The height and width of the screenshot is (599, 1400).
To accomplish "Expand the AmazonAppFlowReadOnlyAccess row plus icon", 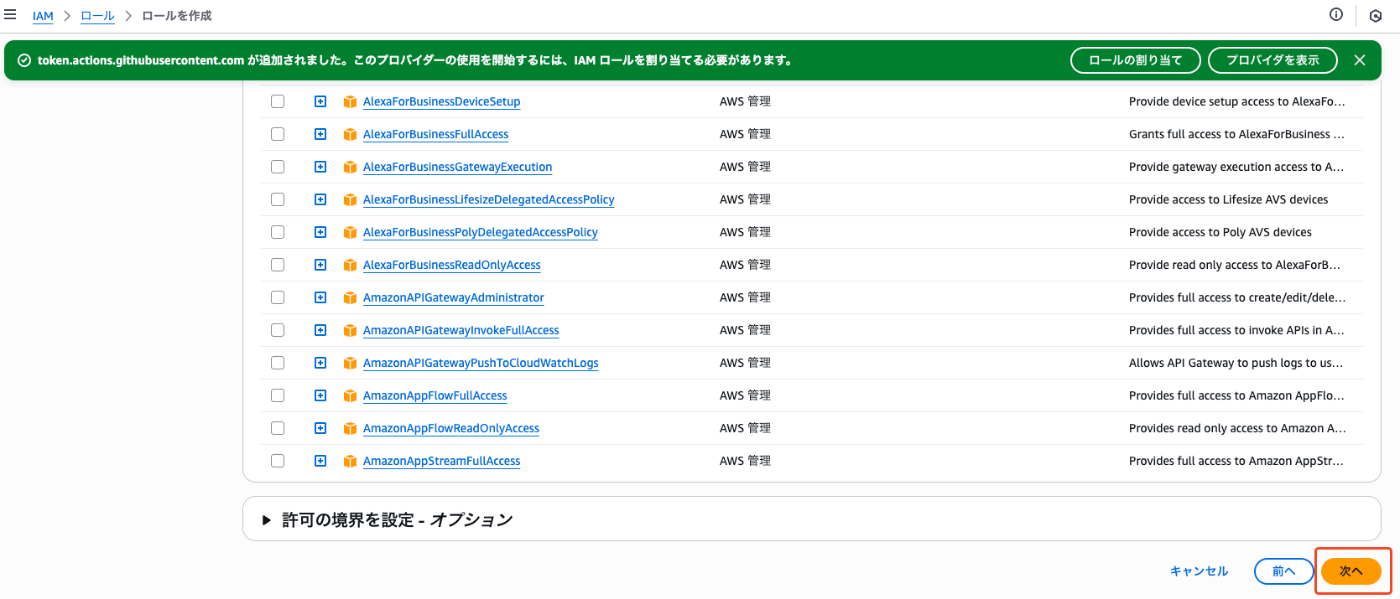I will 320,428.
